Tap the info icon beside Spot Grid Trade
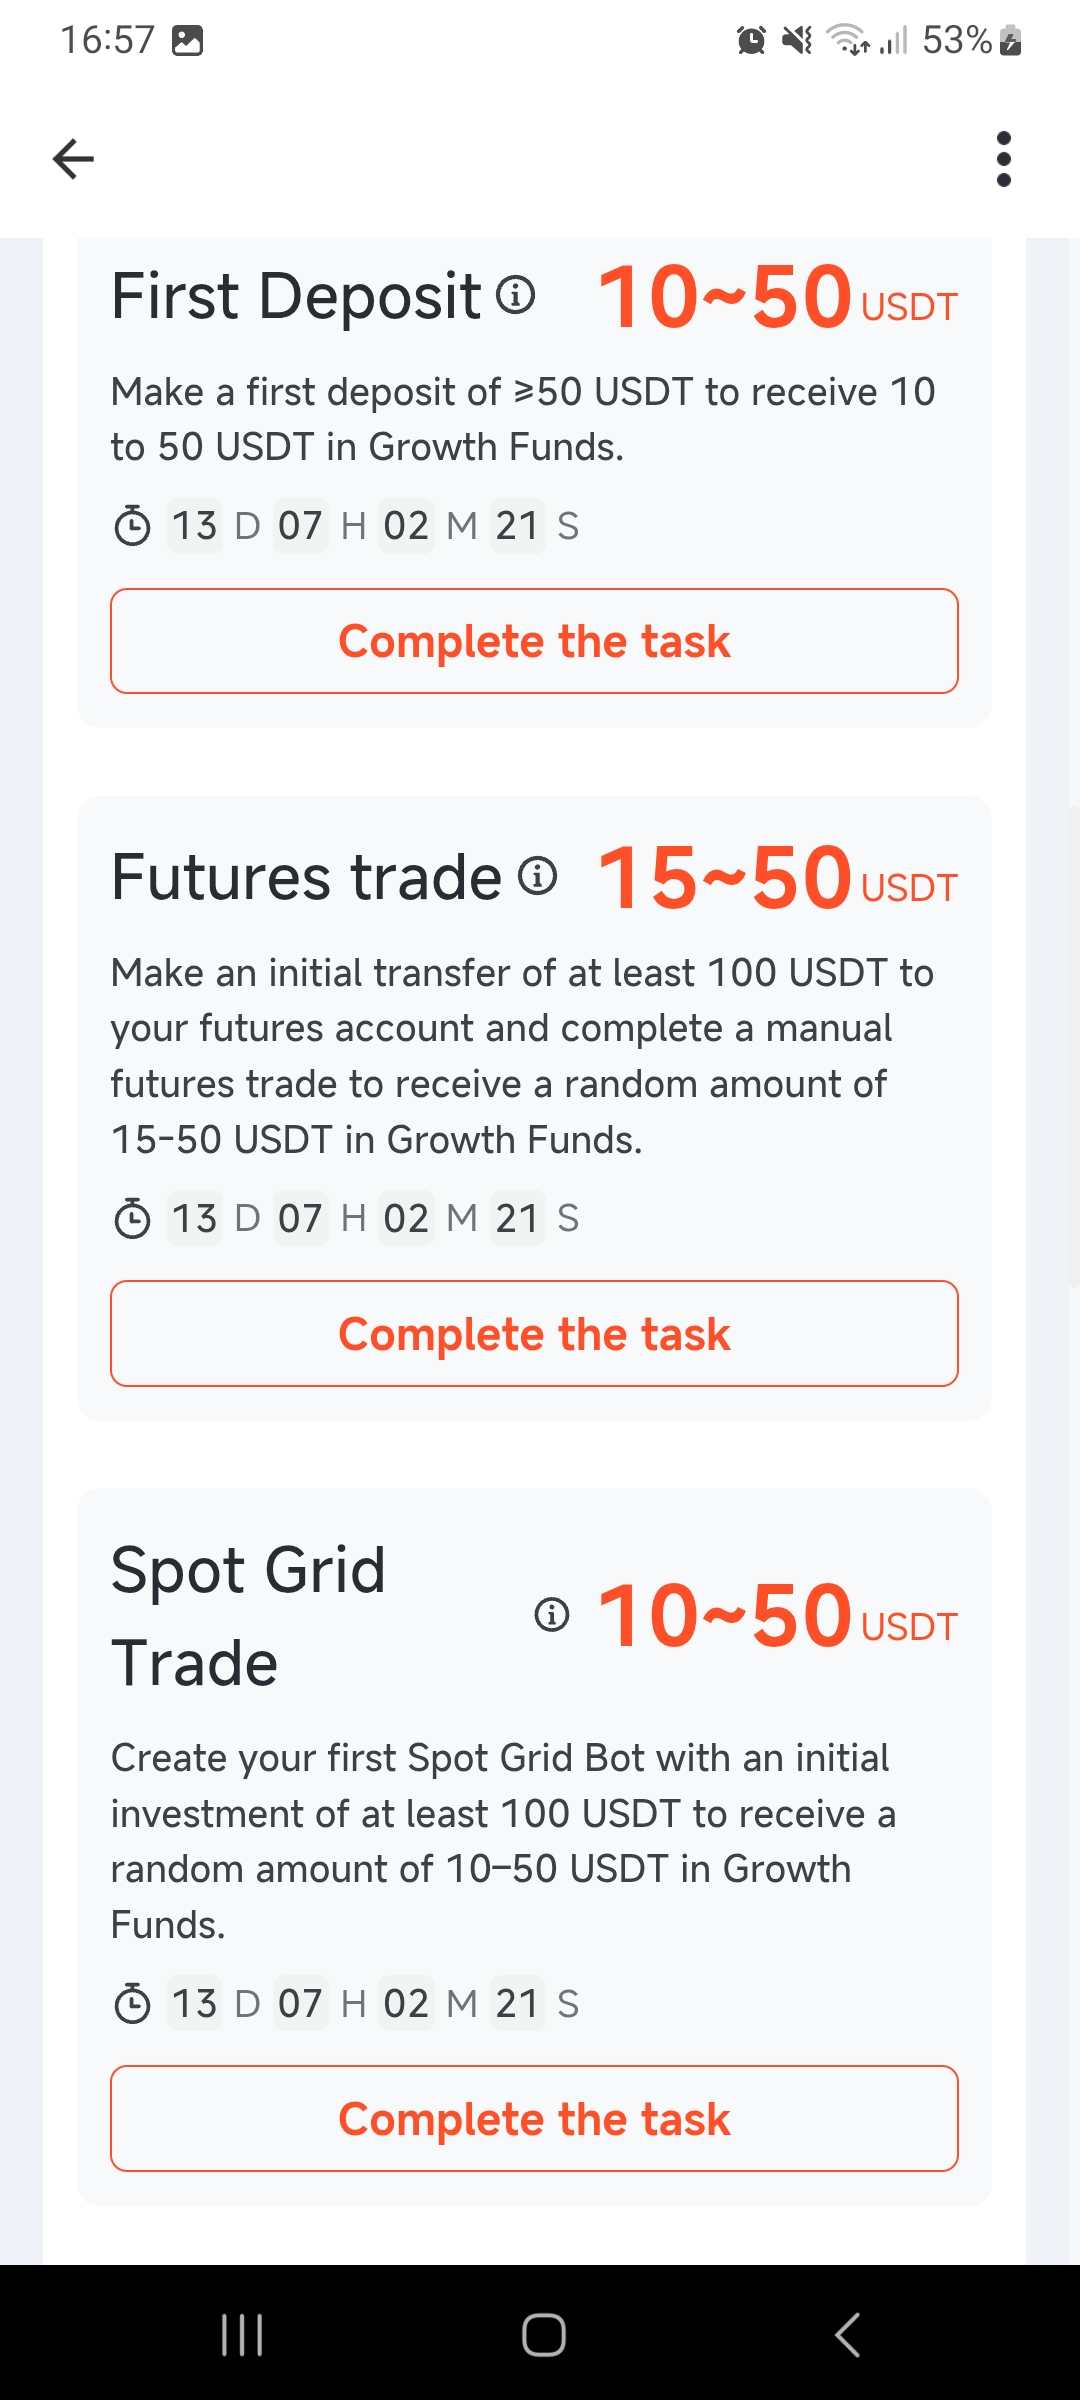The image size is (1080, 2400). [x=552, y=1614]
